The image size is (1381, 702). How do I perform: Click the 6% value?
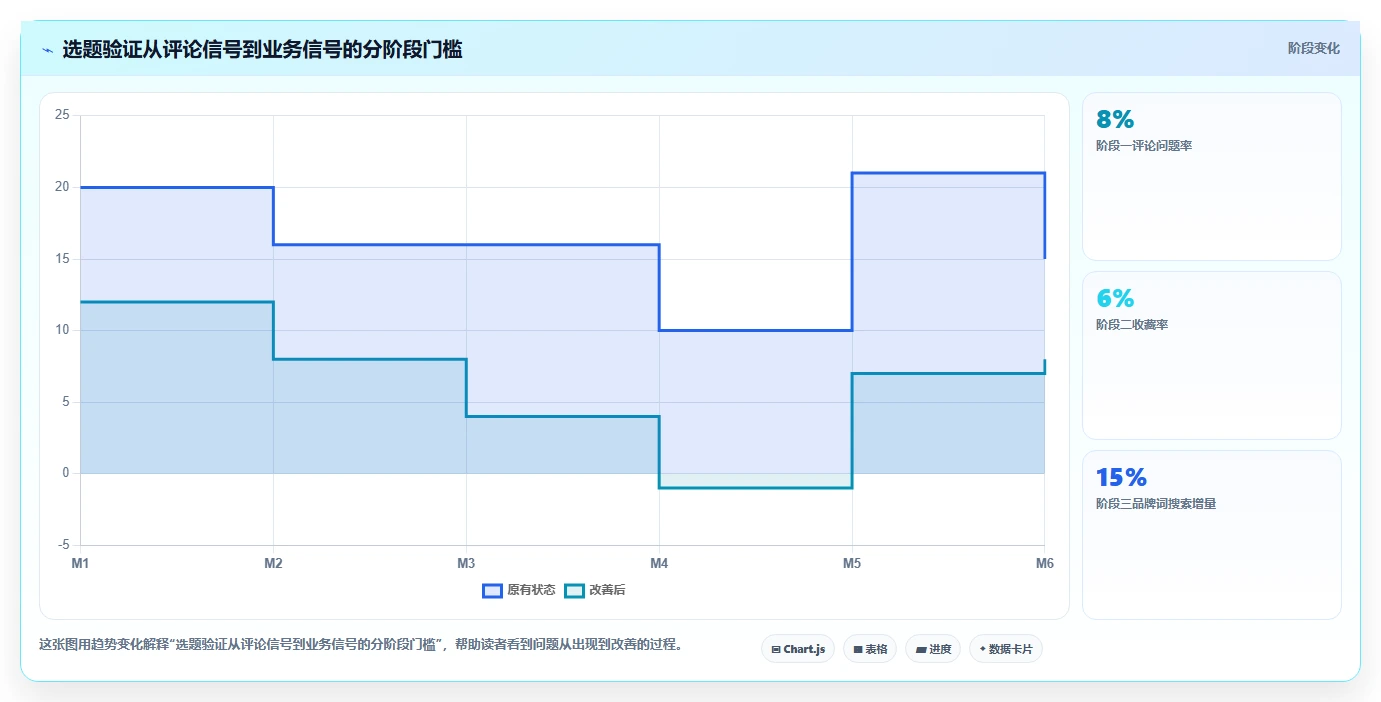coord(1115,299)
